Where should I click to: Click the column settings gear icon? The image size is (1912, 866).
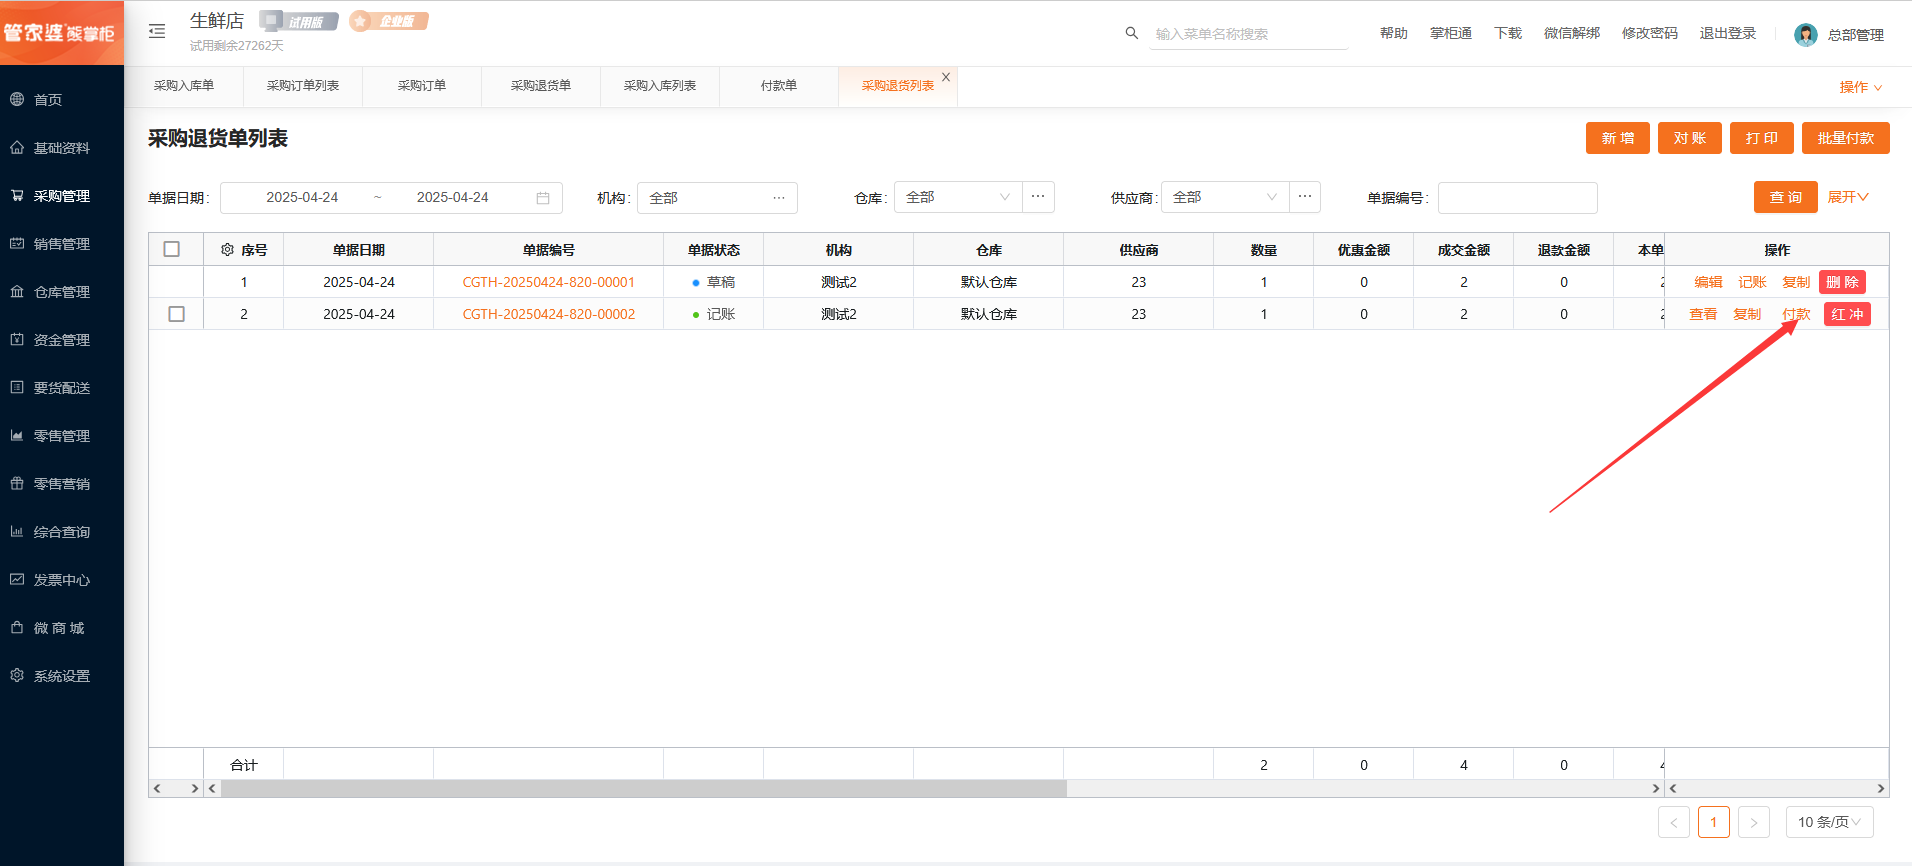click(227, 250)
